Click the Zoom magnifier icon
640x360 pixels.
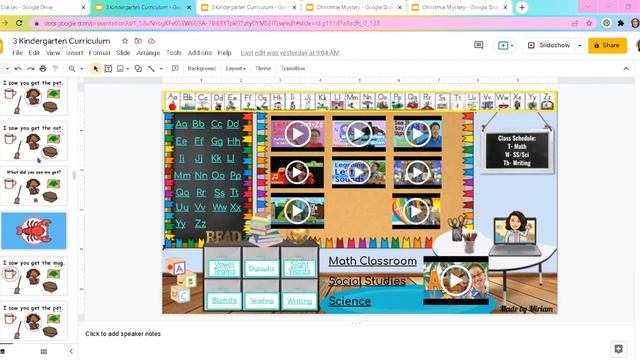(x=72, y=69)
